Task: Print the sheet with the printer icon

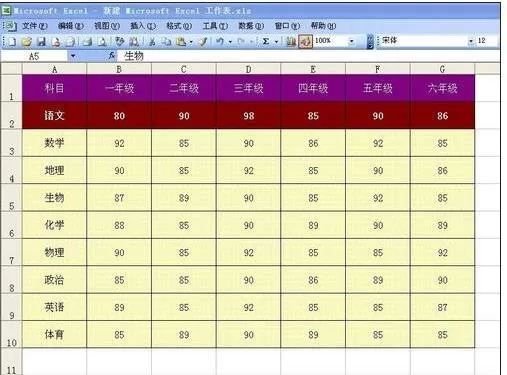Action: coord(88,41)
